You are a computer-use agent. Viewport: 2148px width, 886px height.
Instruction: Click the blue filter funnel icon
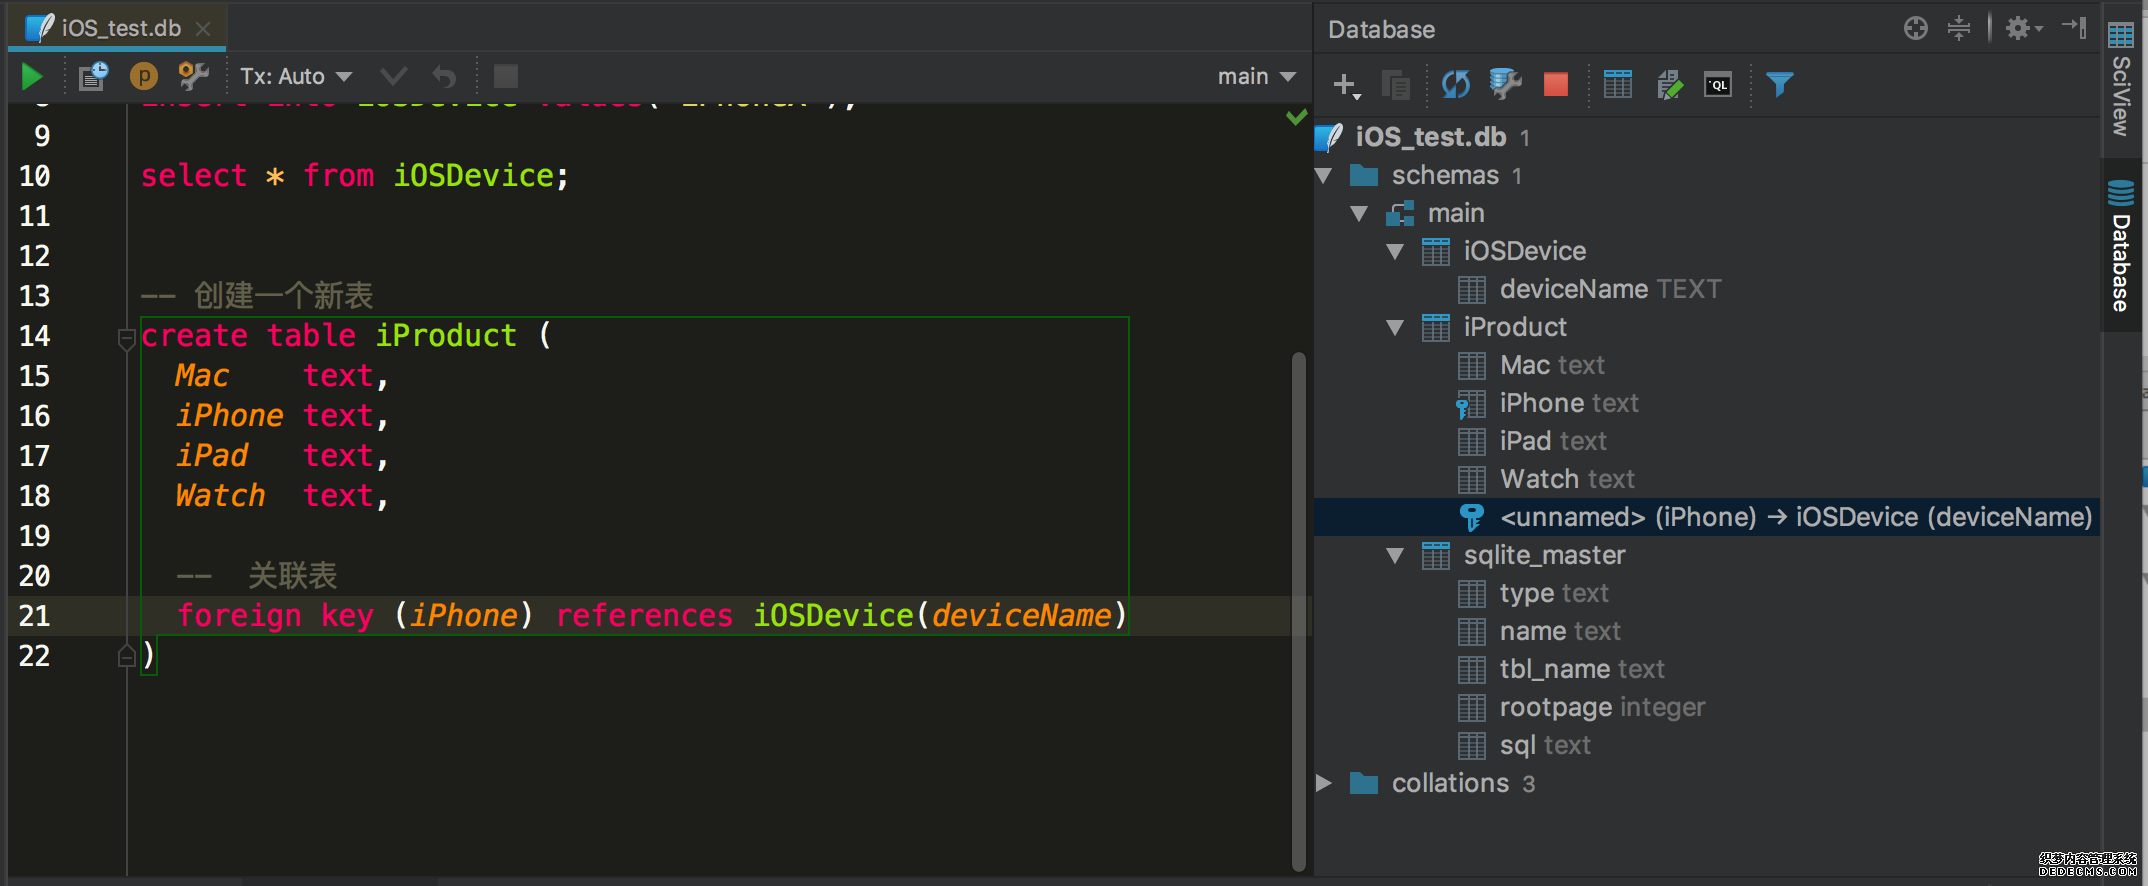coord(1779,85)
